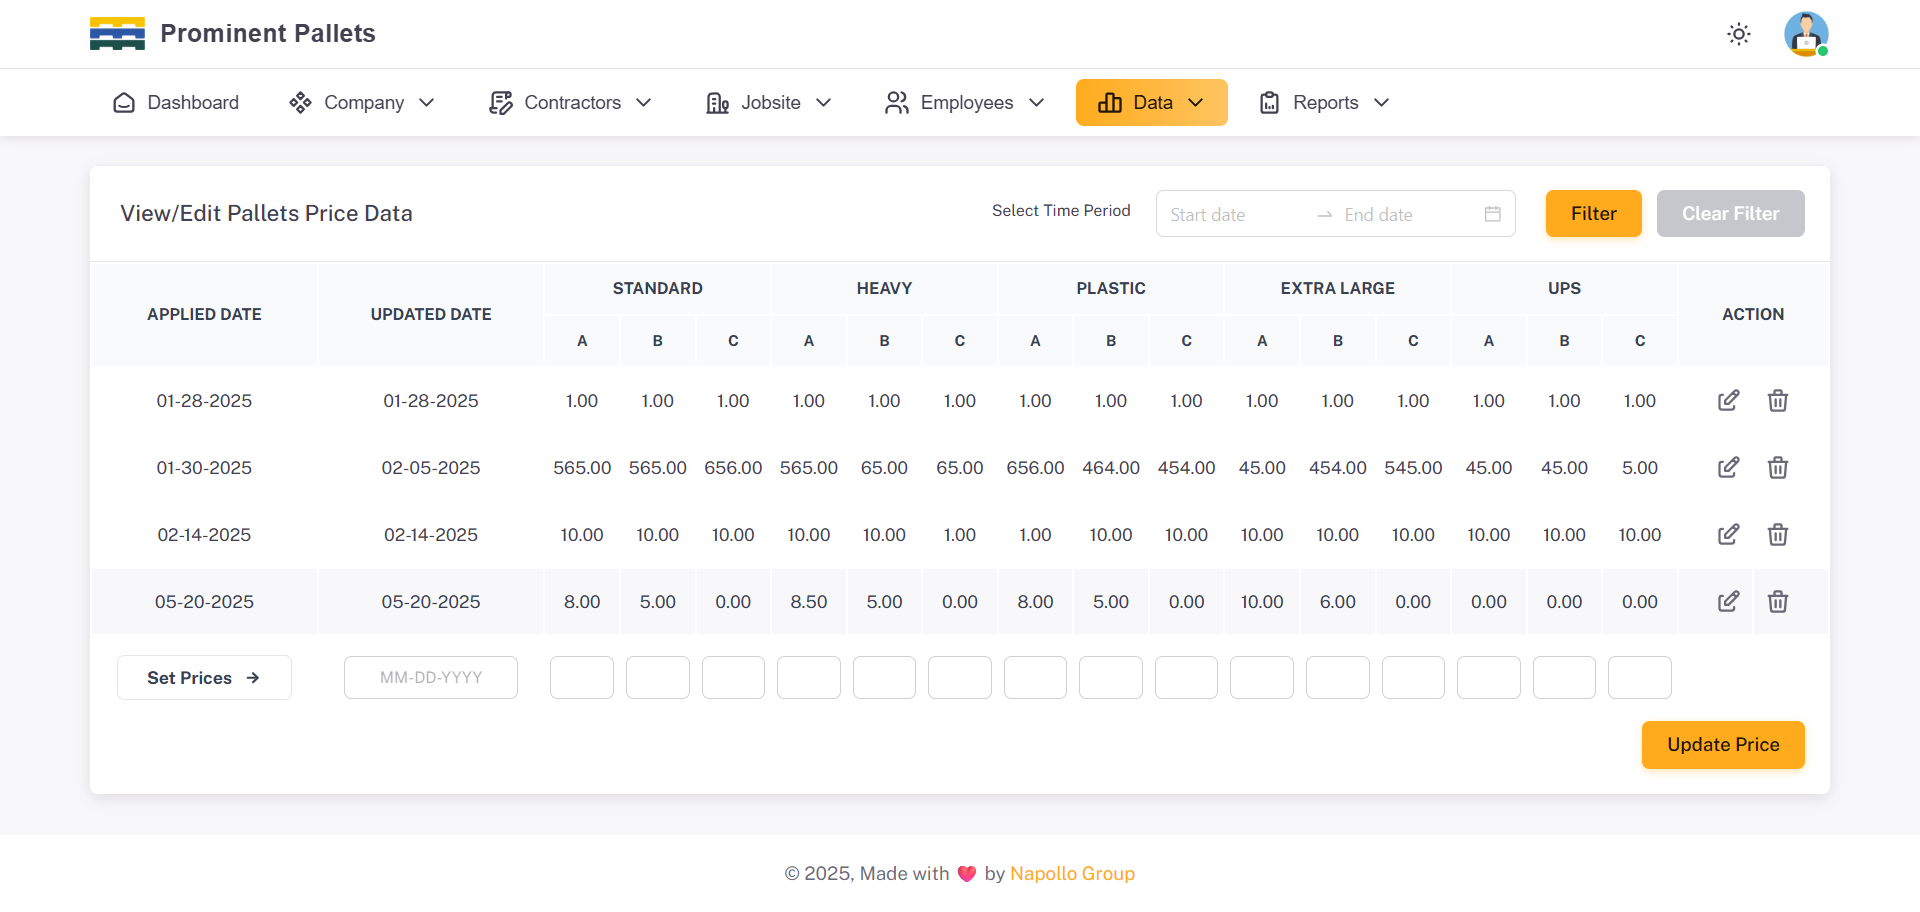The image size is (1920, 912).
Task: Edit the 01-28-2025 price row
Action: (x=1728, y=401)
